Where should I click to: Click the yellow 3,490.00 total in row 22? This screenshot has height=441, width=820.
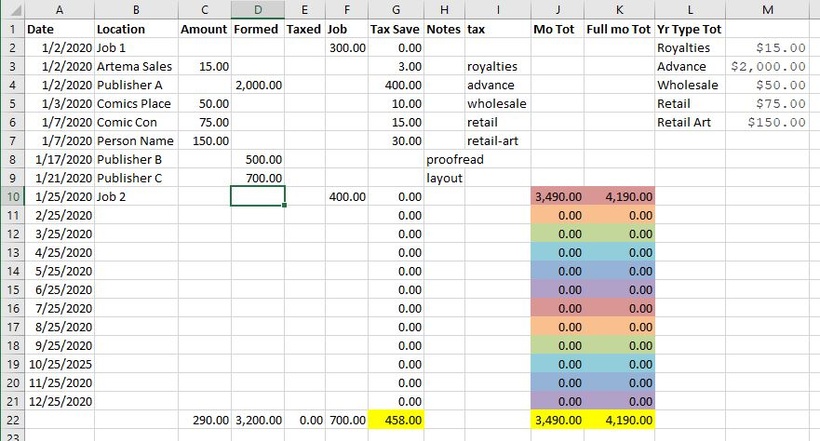coord(557,420)
